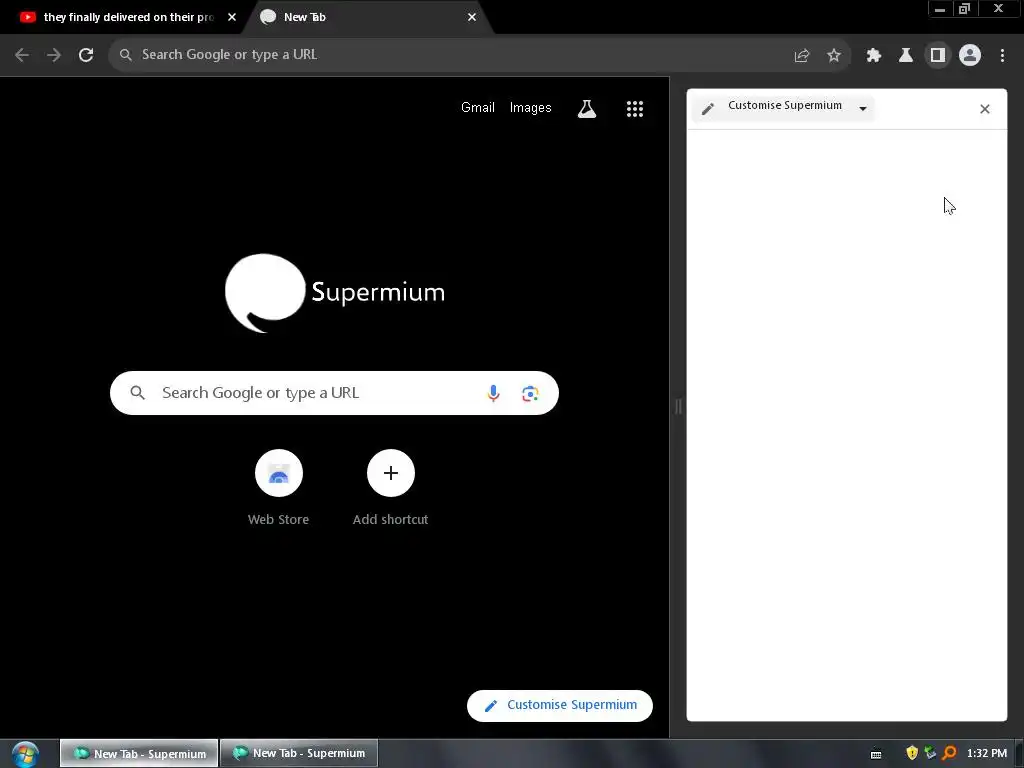Click the Supermium logo on the page

[335, 293]
